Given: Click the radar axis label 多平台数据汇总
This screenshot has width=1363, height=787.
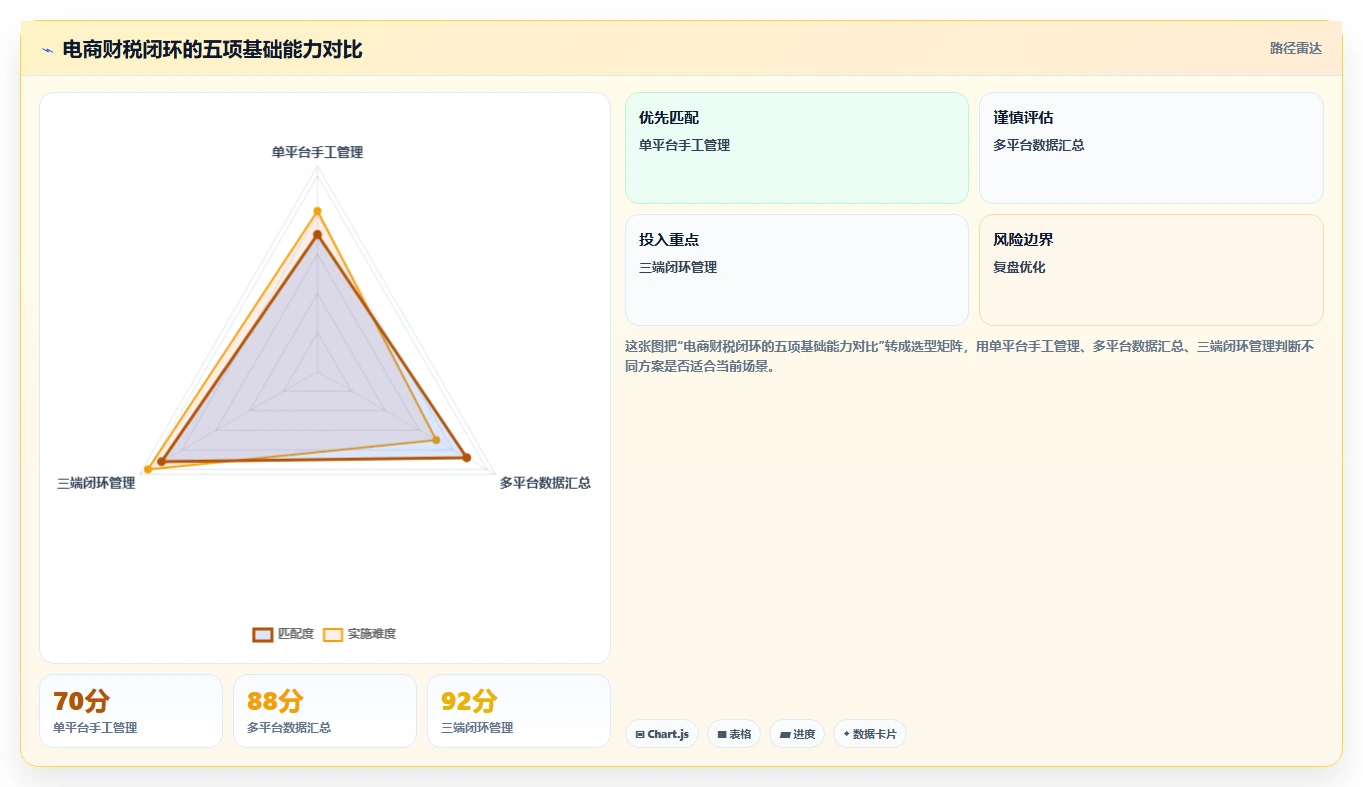Looking at the screenshot, I should (545, 483).
